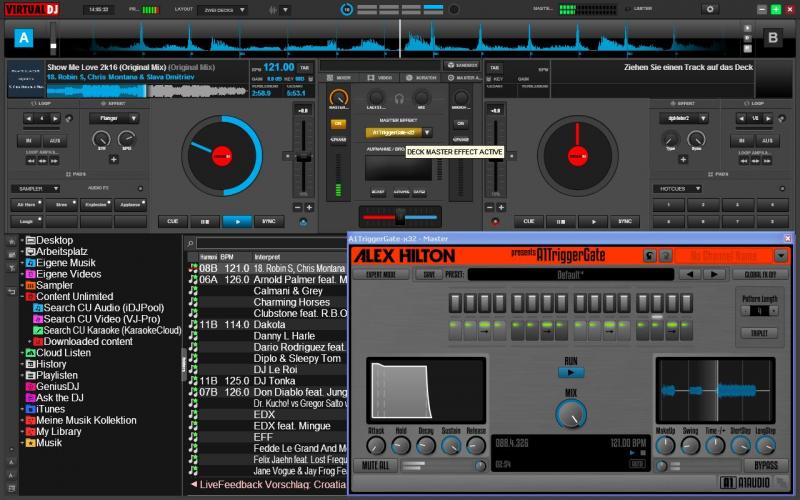Toggle the RUN play button in A1TriggerGate
The image size is (800, 500).
point(570,372)
